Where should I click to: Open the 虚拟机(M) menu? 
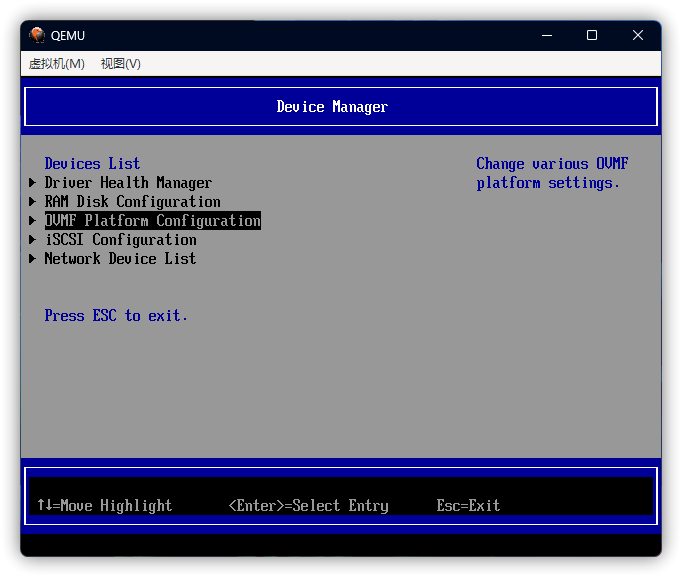click(x=56, y=63)
